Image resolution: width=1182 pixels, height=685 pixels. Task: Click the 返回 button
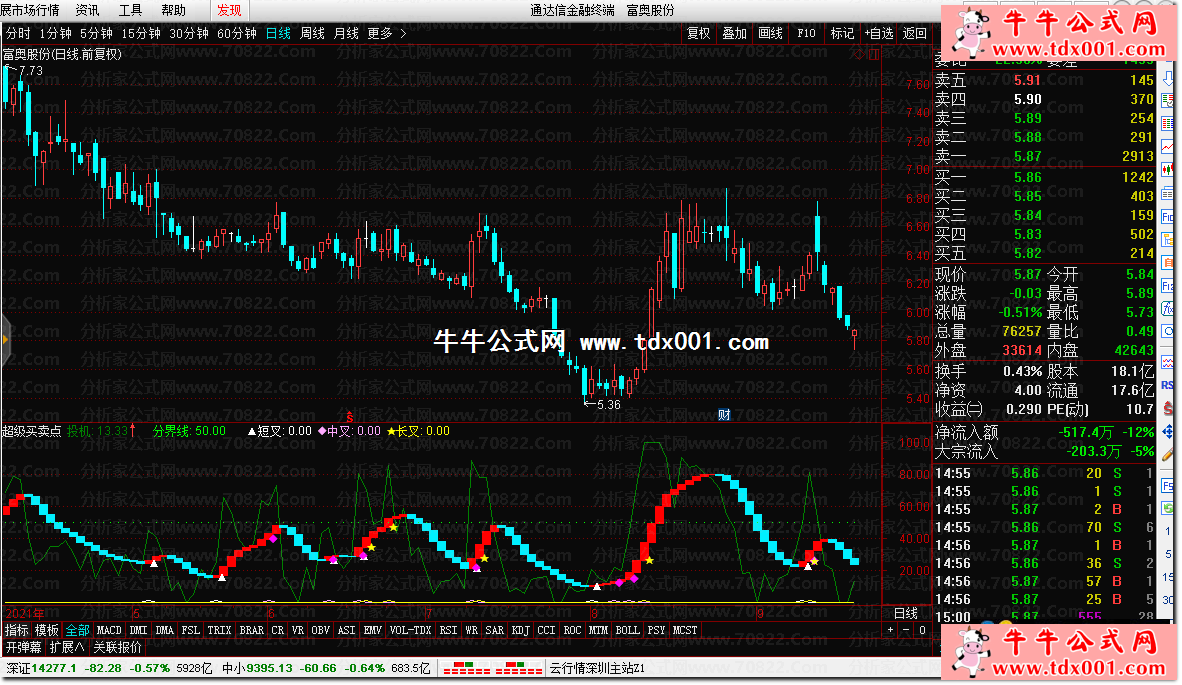coord(914,33)
